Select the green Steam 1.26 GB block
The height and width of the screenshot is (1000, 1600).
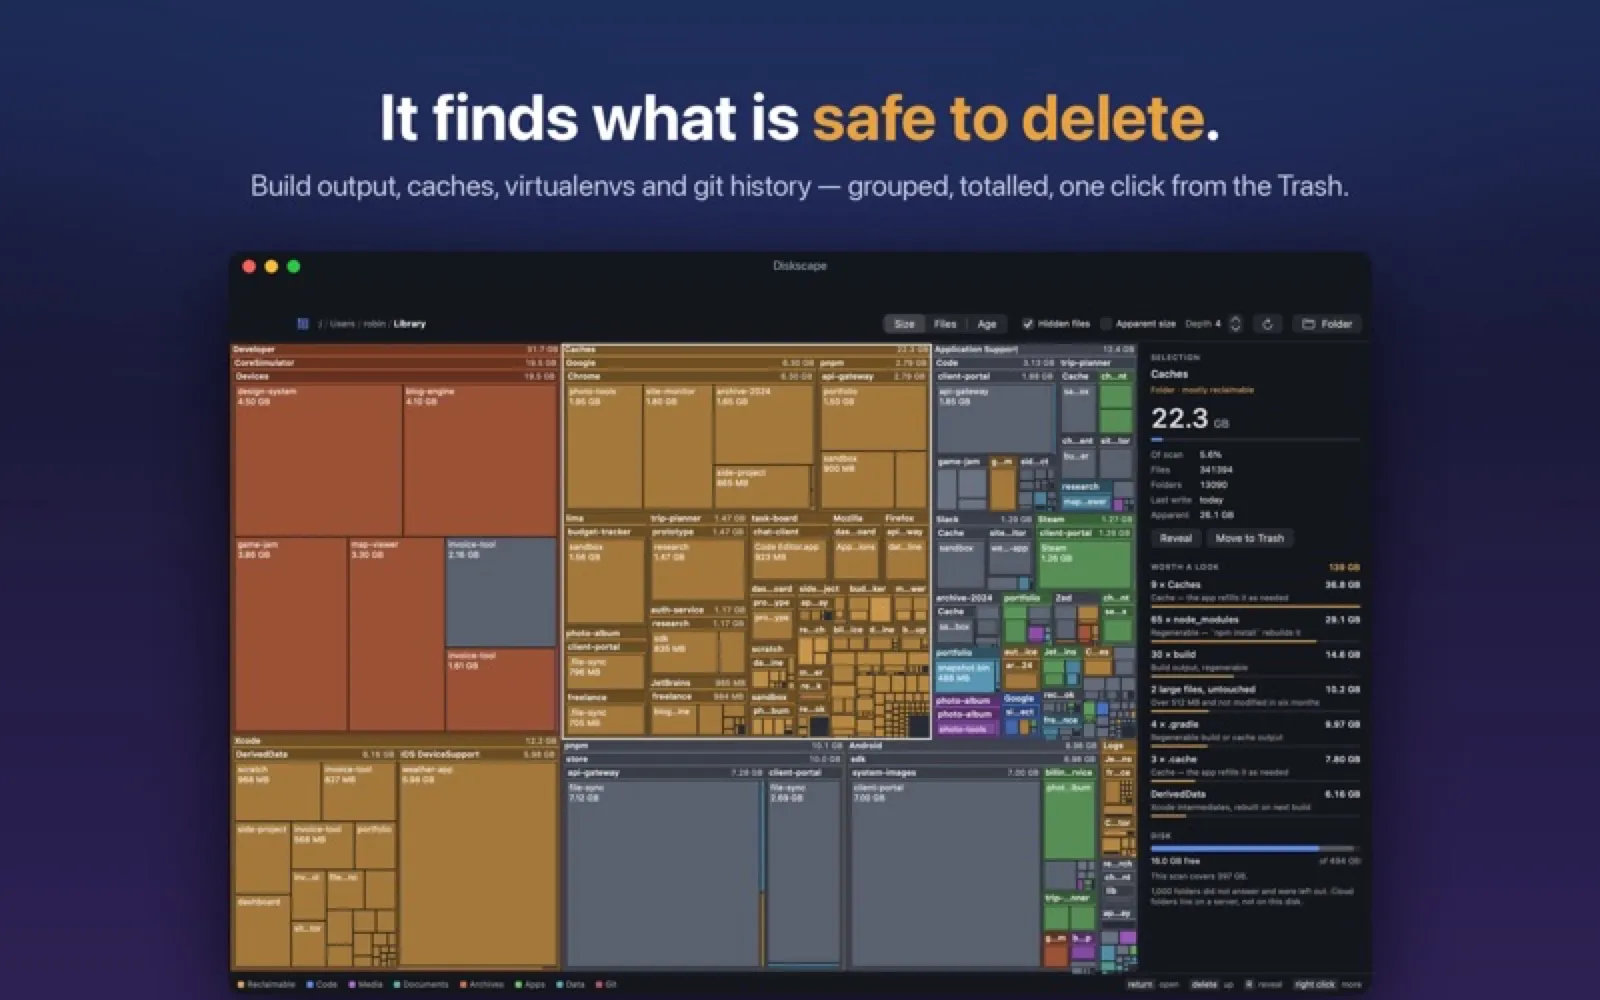[1084, 564]
